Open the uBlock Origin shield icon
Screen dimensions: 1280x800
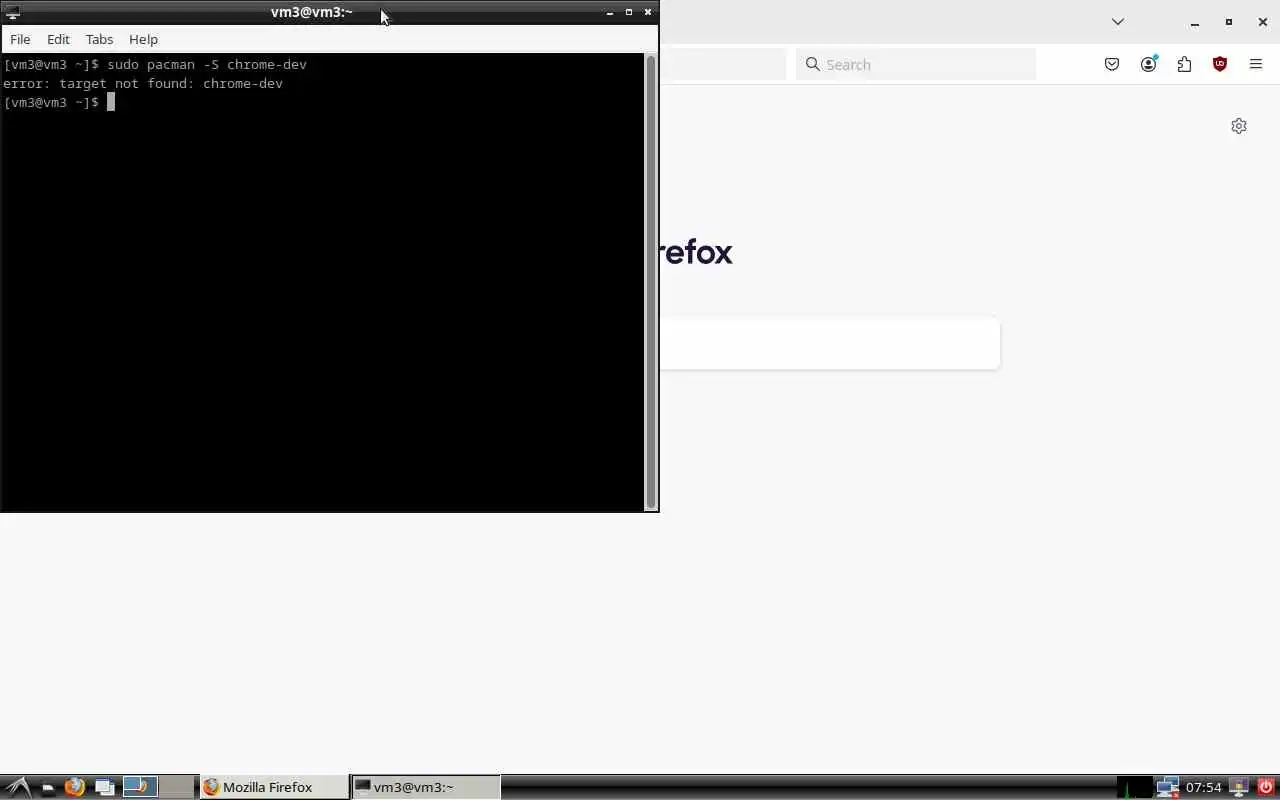coord(1220,64)
